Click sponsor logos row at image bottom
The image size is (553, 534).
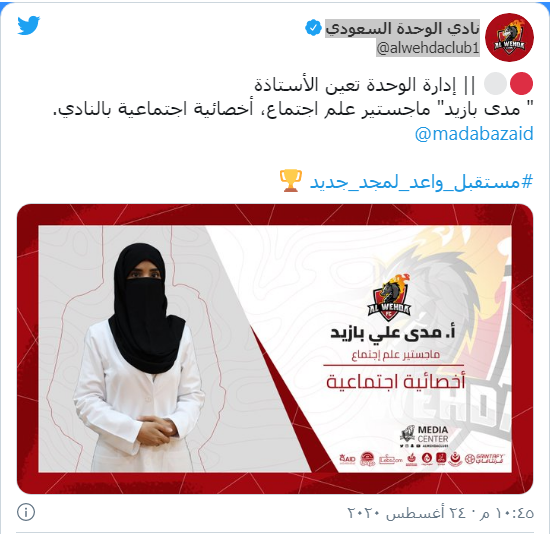[x=422, y=459]
